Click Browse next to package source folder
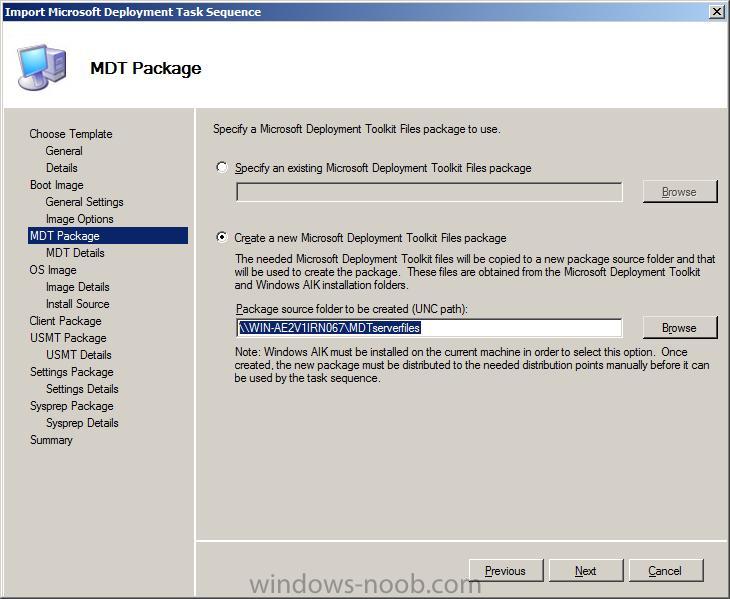This screenshot has width=730, height=599. tap(679, 328)
